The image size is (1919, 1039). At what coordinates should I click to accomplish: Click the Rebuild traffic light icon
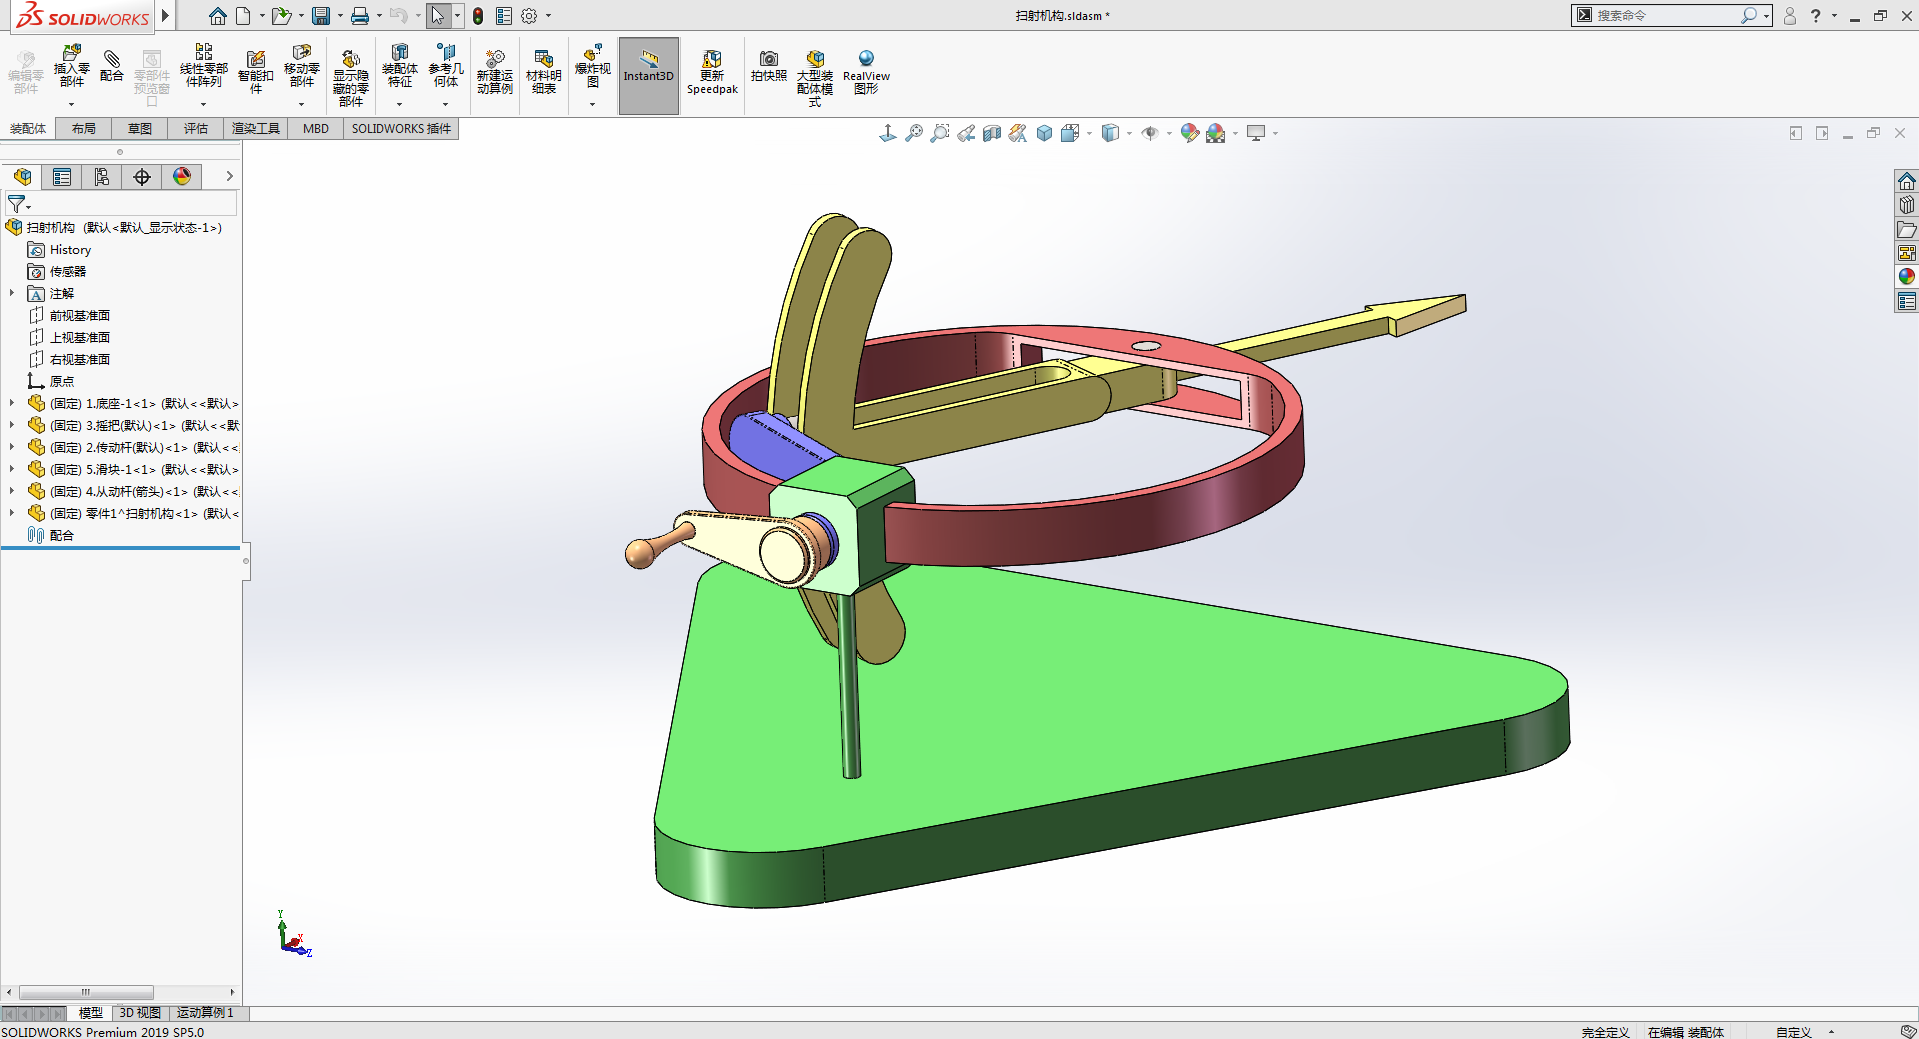coord(478,16)
